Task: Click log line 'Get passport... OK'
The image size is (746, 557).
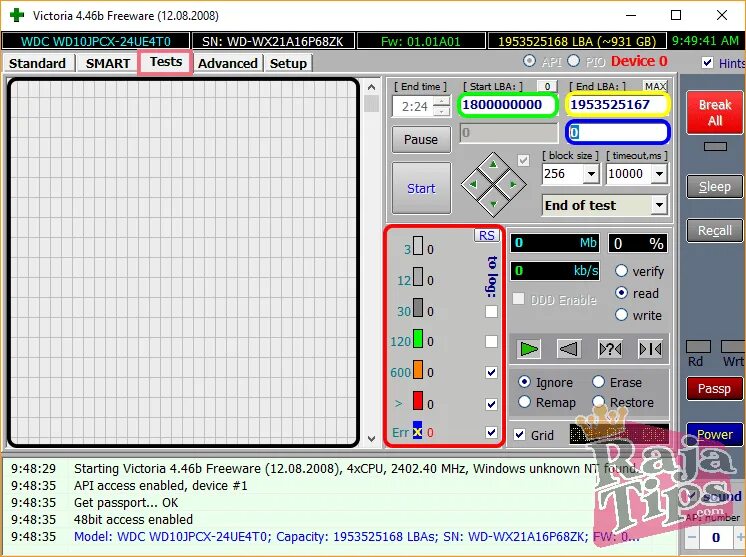Action: pos(126,502)
